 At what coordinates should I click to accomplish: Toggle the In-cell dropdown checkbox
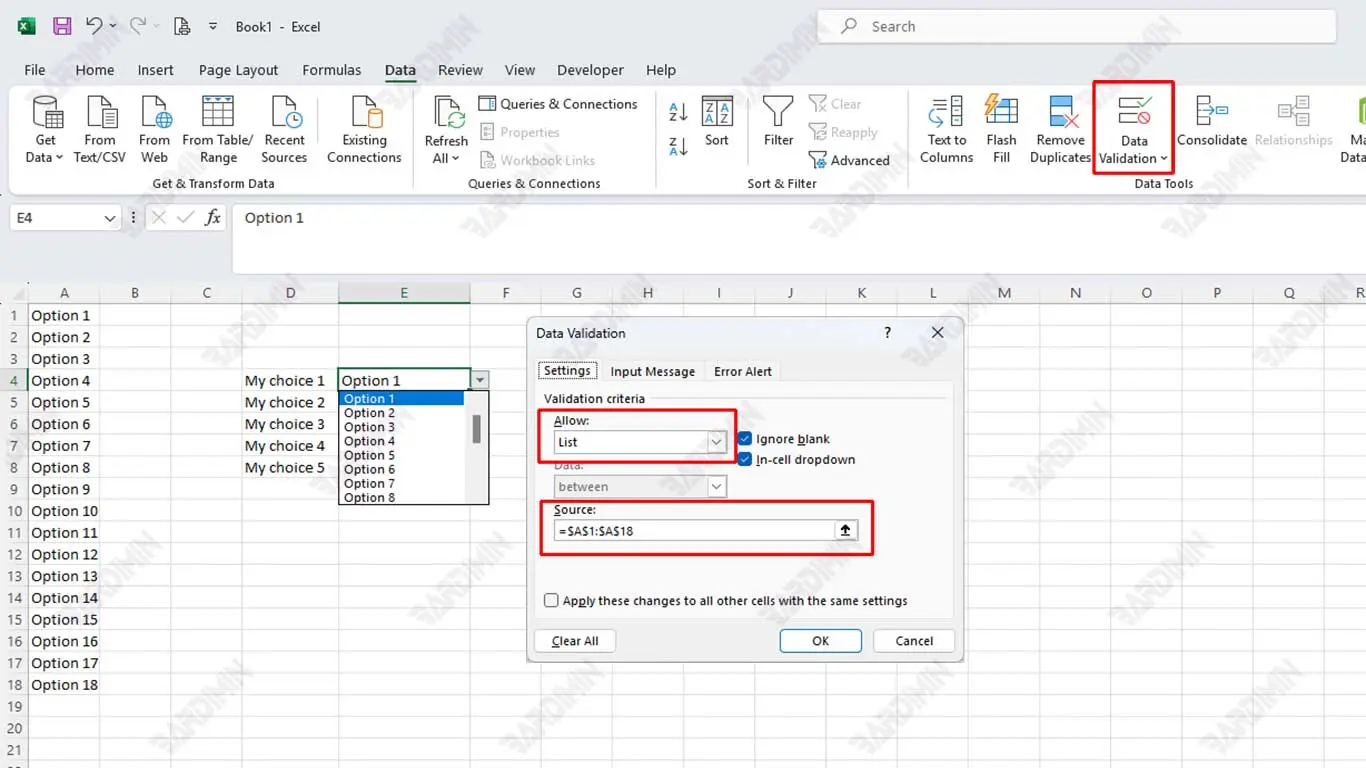tap(745, 460)
